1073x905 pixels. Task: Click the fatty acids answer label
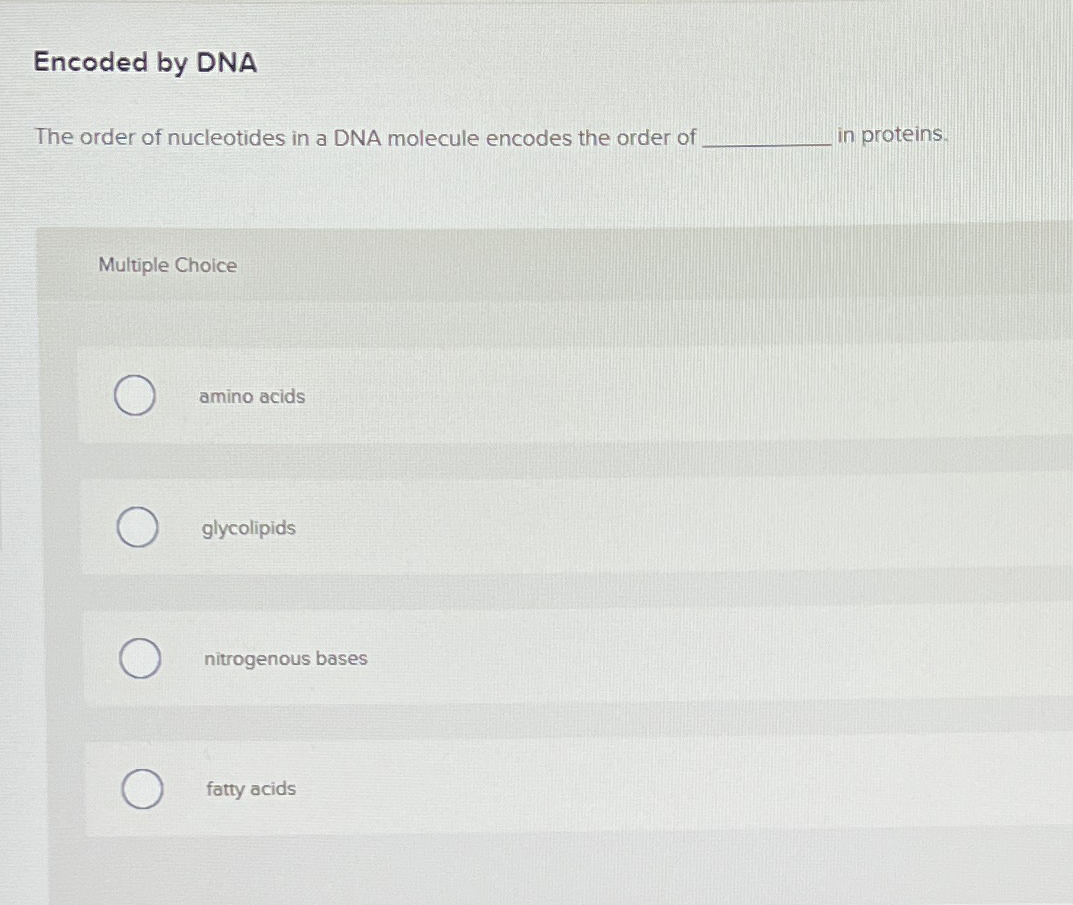point(250,789)
